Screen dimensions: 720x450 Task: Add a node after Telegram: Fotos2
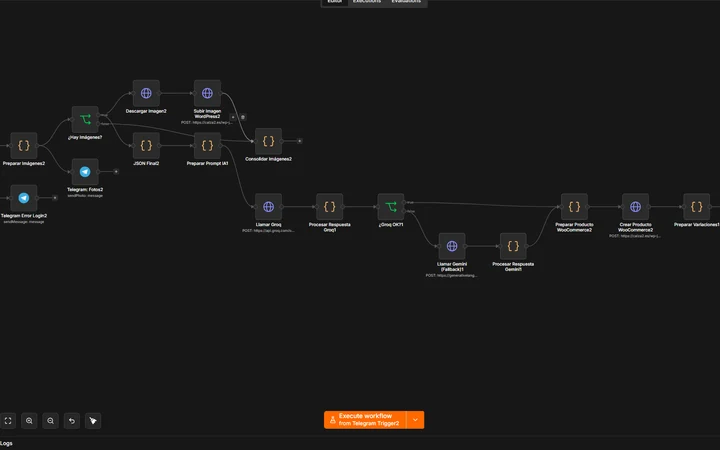pos(116,172)
